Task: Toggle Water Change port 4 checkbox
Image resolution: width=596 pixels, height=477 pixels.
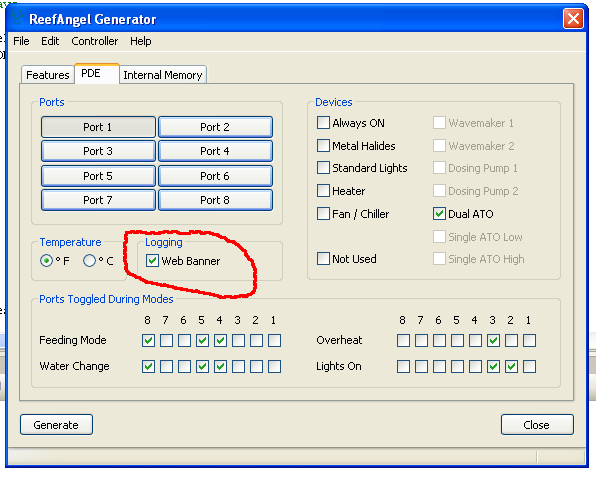Action: pos(220,367)
